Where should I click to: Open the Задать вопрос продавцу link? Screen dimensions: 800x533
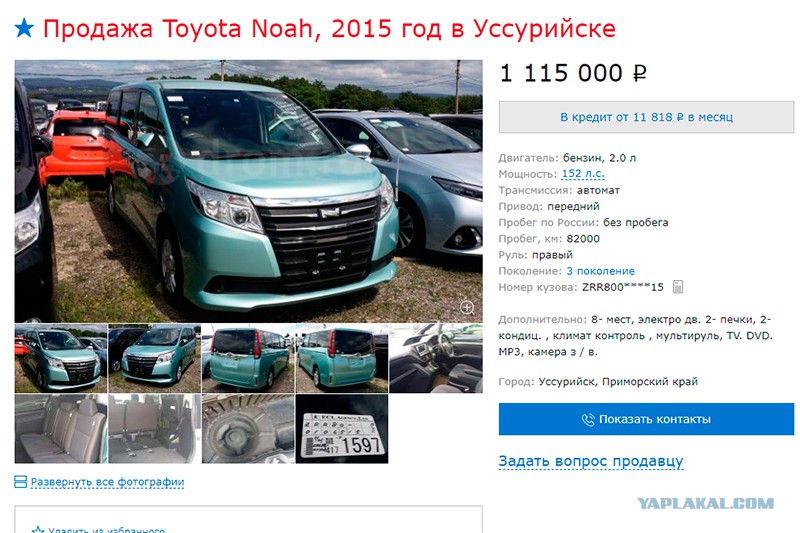click(x=590, y=461)
